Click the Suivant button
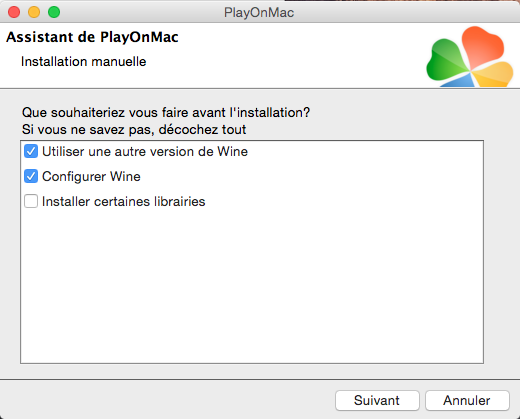 [377, 400]
